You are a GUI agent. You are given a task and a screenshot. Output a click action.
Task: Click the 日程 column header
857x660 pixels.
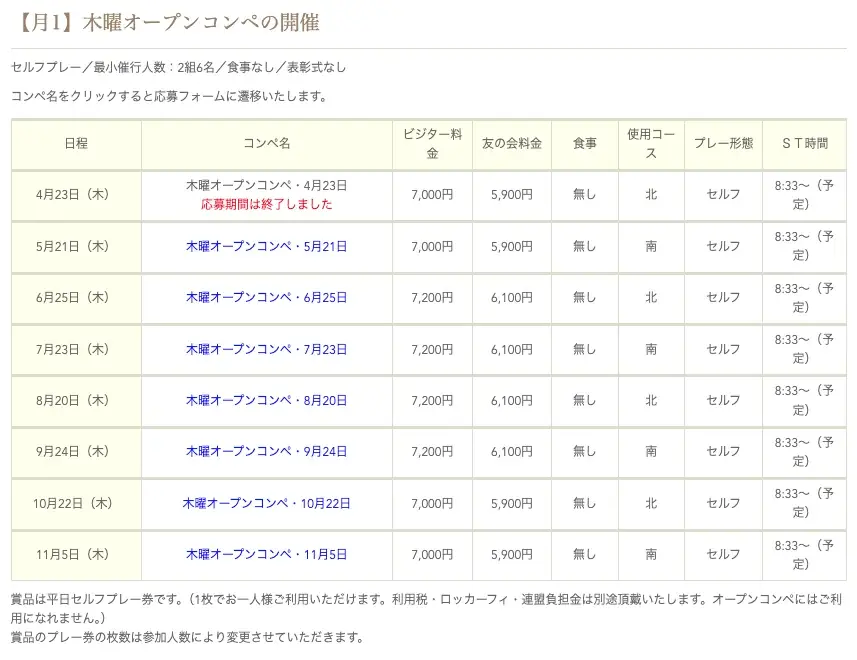[x=75, y=143]
